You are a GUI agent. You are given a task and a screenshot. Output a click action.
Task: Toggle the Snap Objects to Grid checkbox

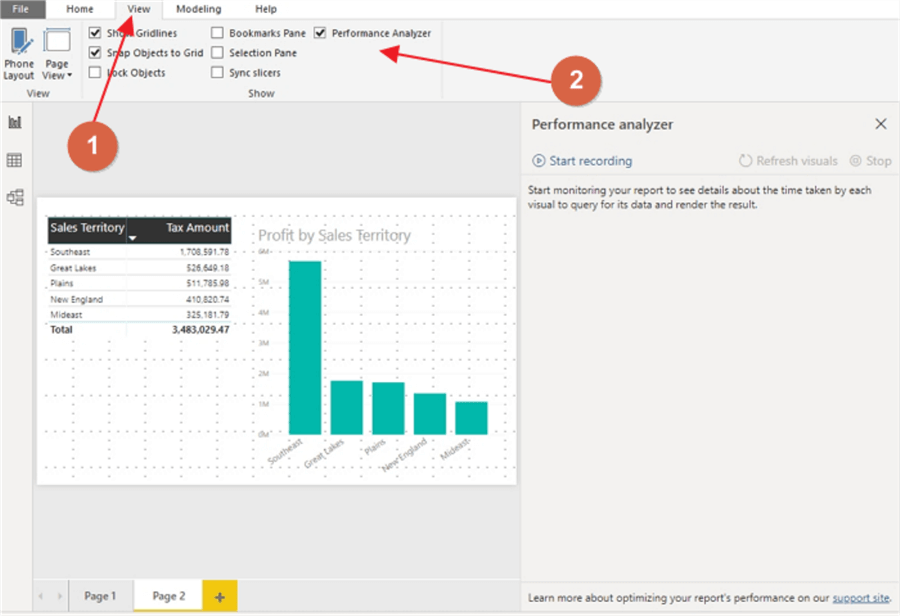(95, 53)
